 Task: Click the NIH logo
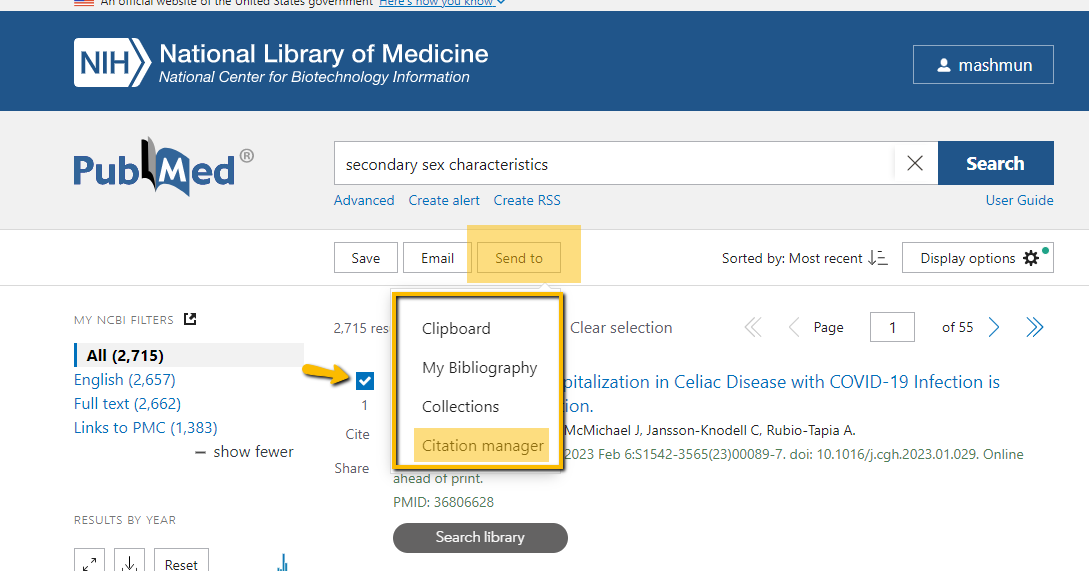tap(113, 63)
